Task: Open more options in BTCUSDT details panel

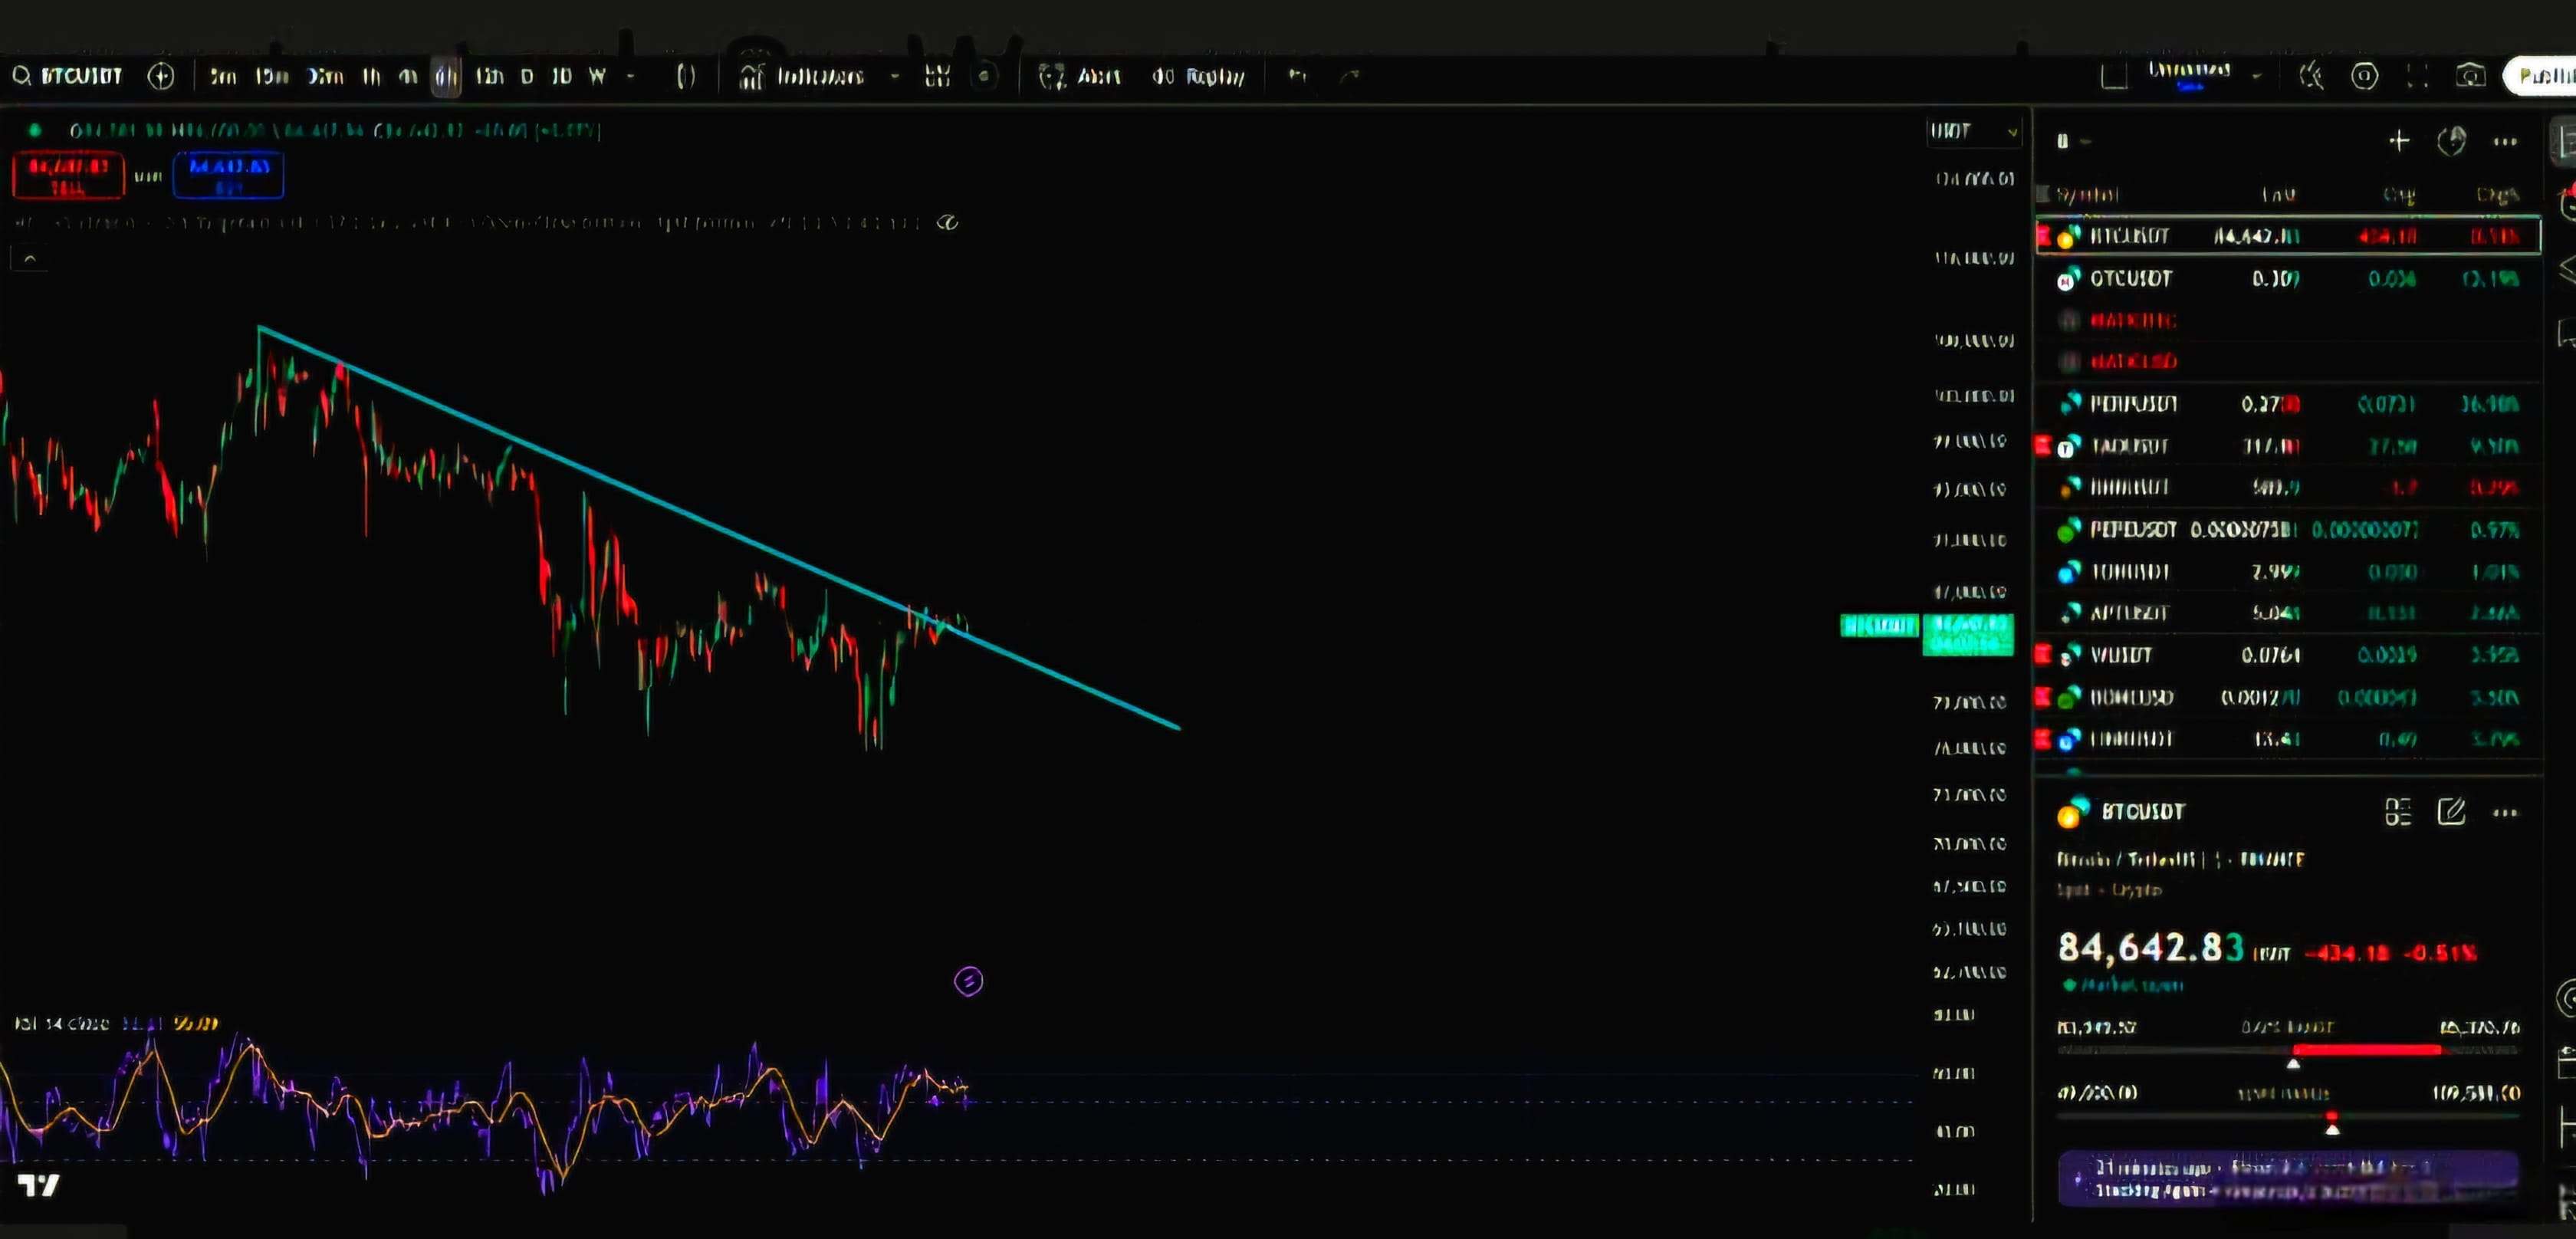Action: pos(2505,812)
